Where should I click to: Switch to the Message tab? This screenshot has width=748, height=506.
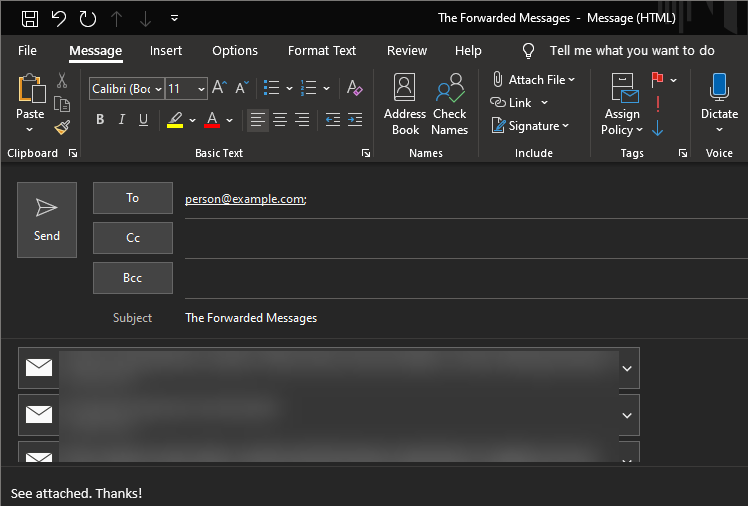coord(95,51)
